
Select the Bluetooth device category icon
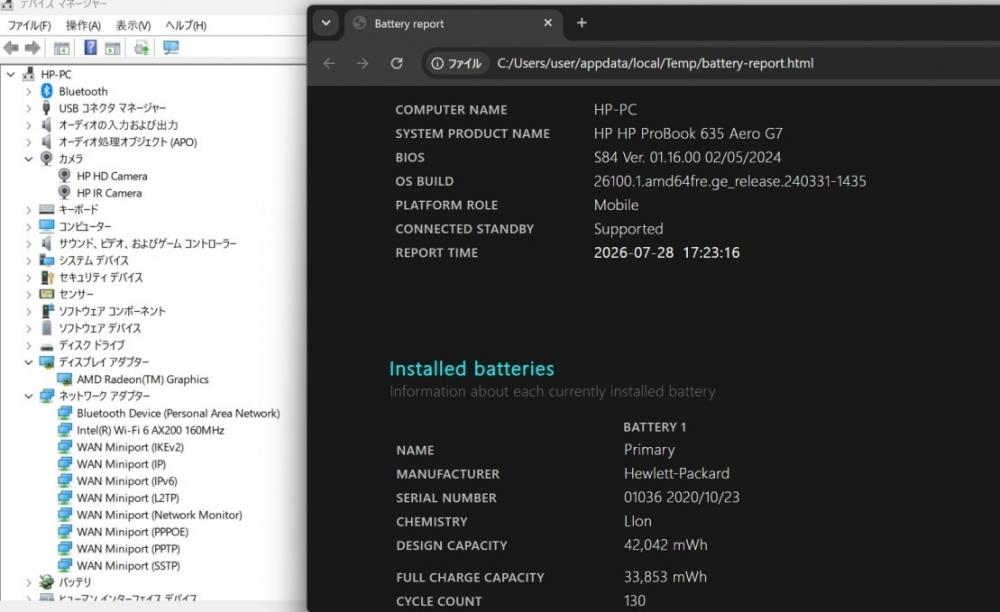[x=47, y=91]
